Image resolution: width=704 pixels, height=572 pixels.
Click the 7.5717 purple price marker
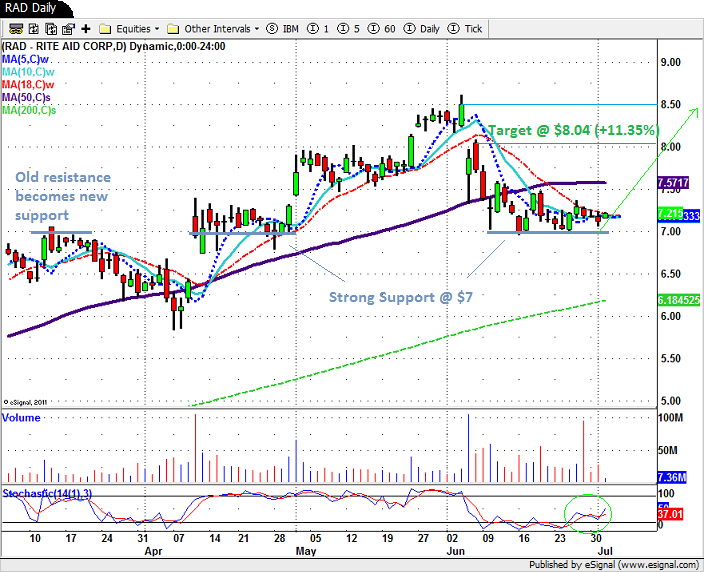coord(673,183)
